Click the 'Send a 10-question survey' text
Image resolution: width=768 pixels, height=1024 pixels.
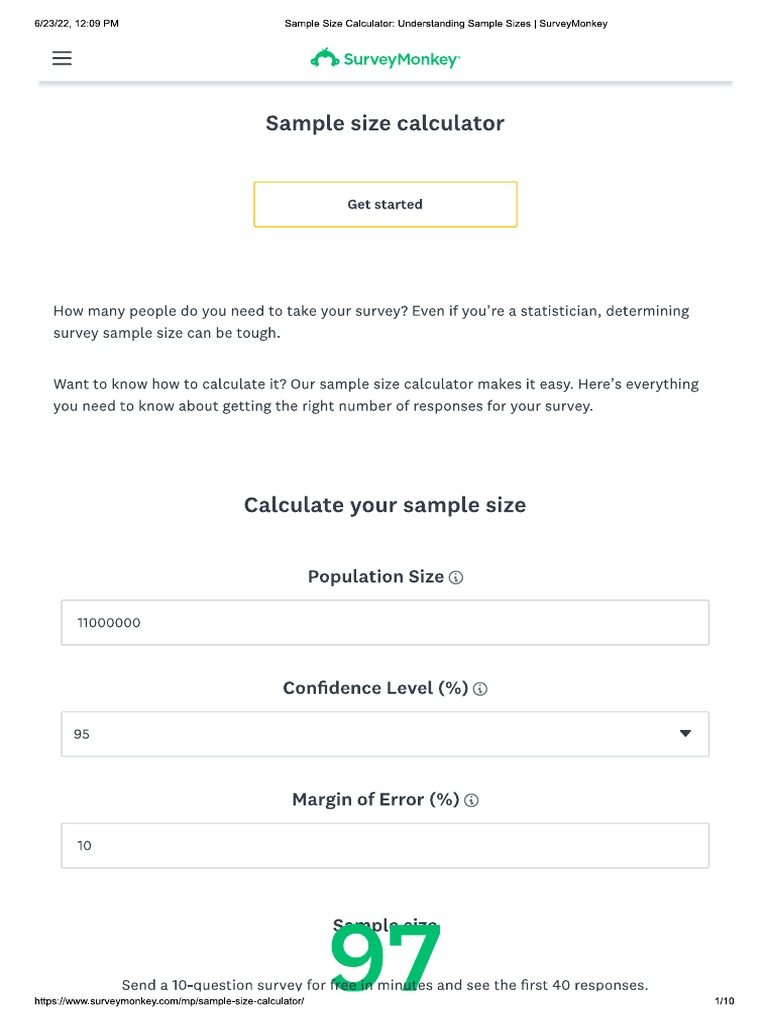click(x=220, y=985)
